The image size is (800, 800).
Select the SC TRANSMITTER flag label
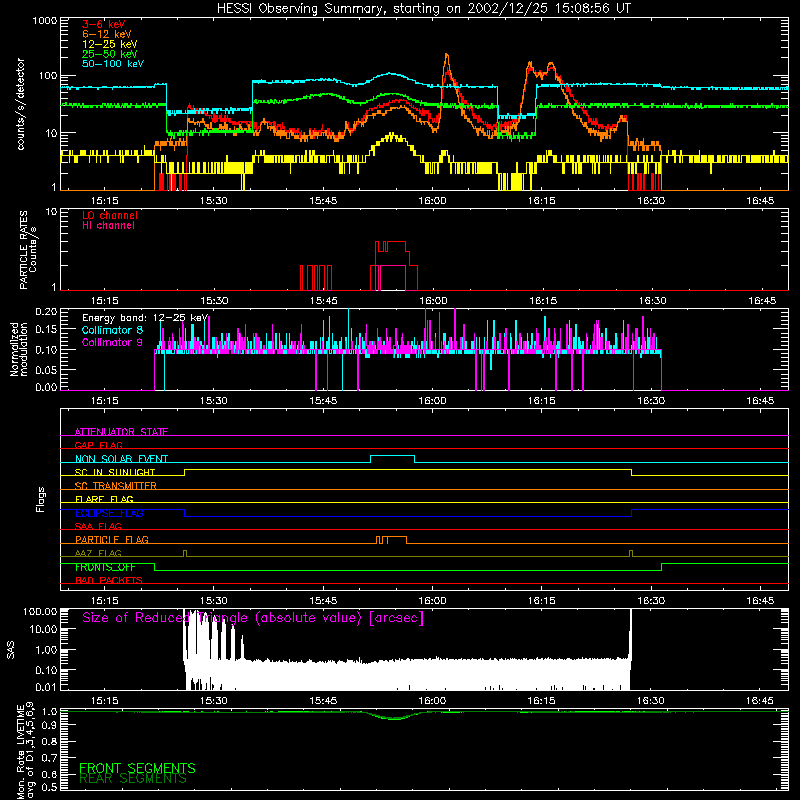coord(116,485)
